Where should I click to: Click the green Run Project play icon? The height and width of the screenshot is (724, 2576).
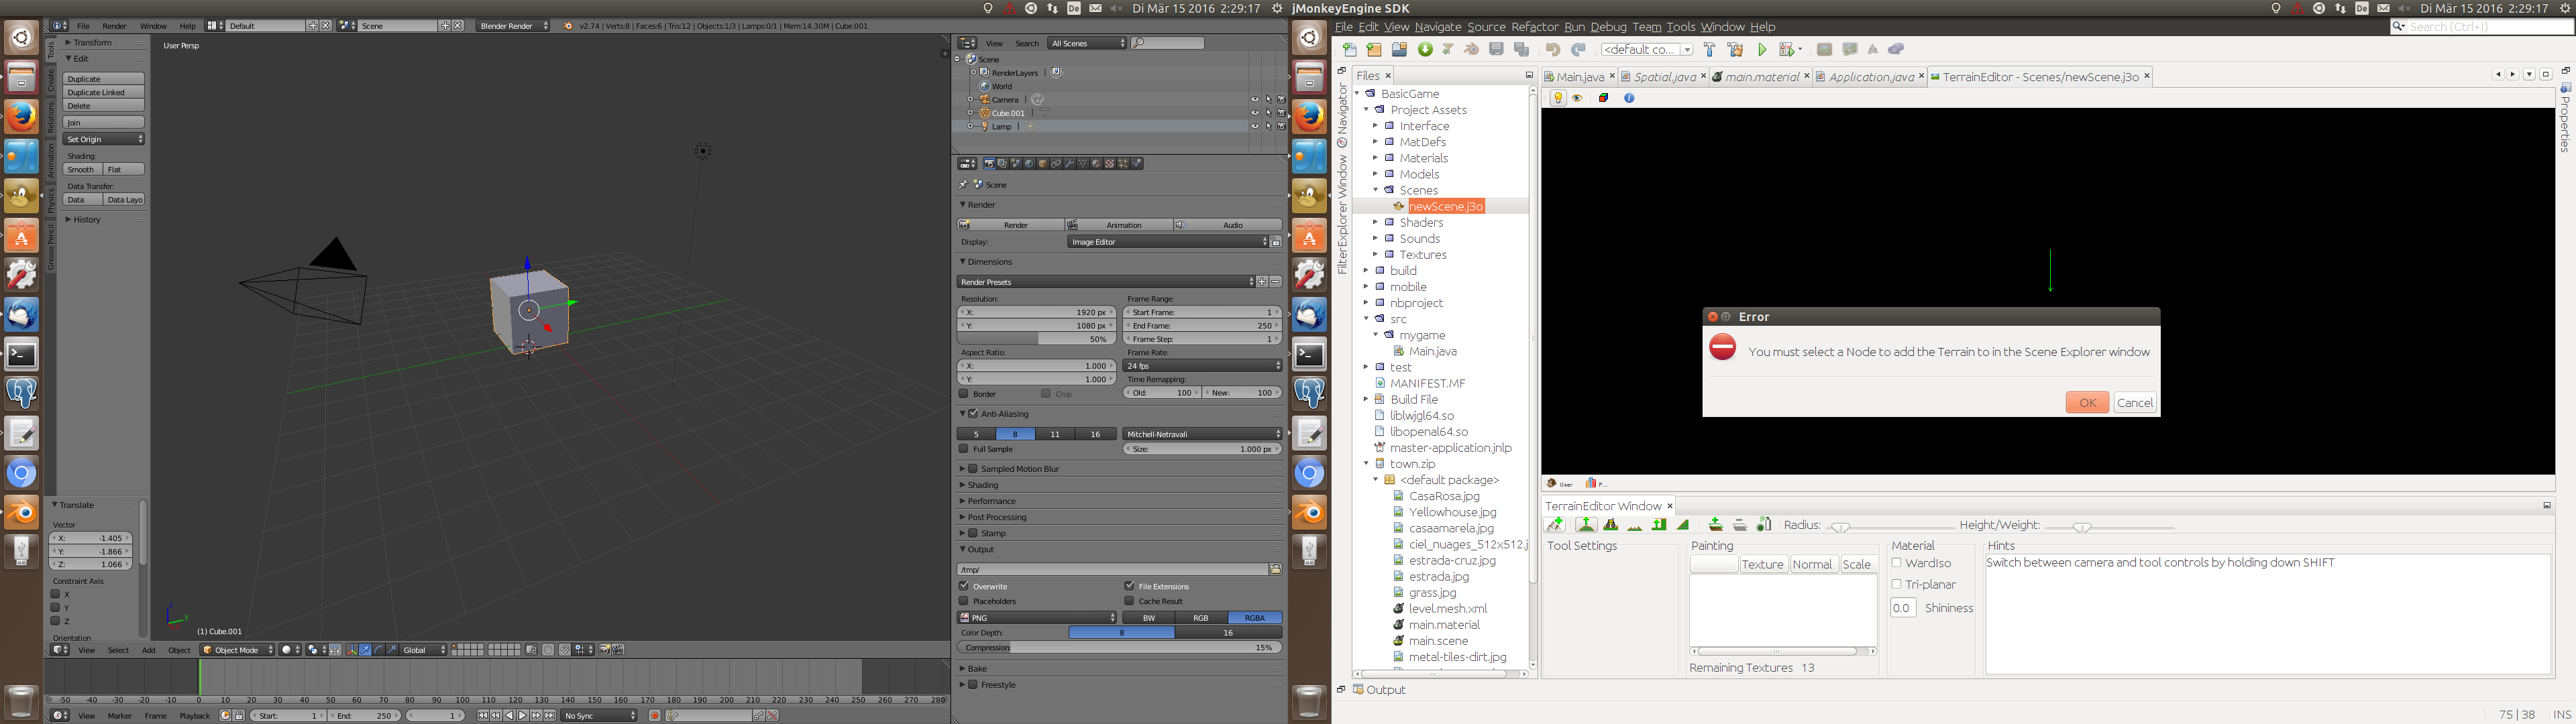[1762, 50]
